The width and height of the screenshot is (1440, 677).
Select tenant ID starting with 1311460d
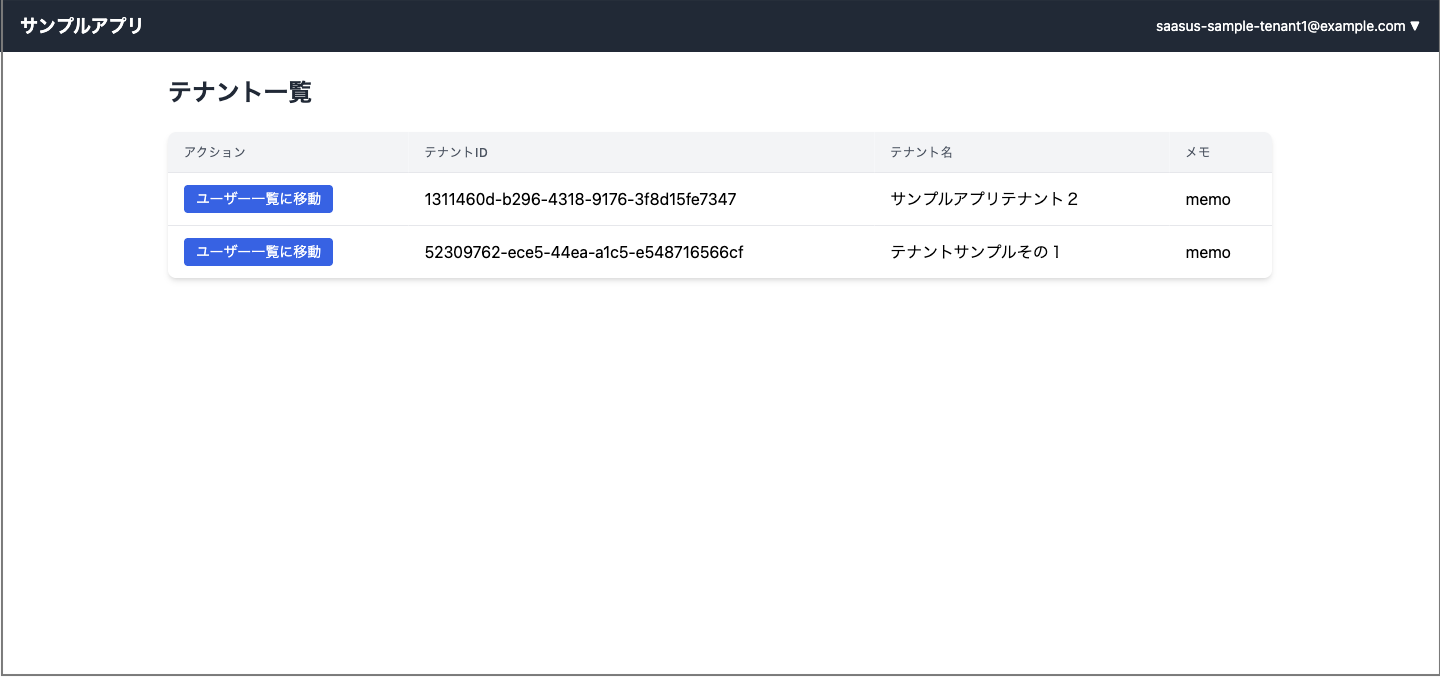click(580, 199)
